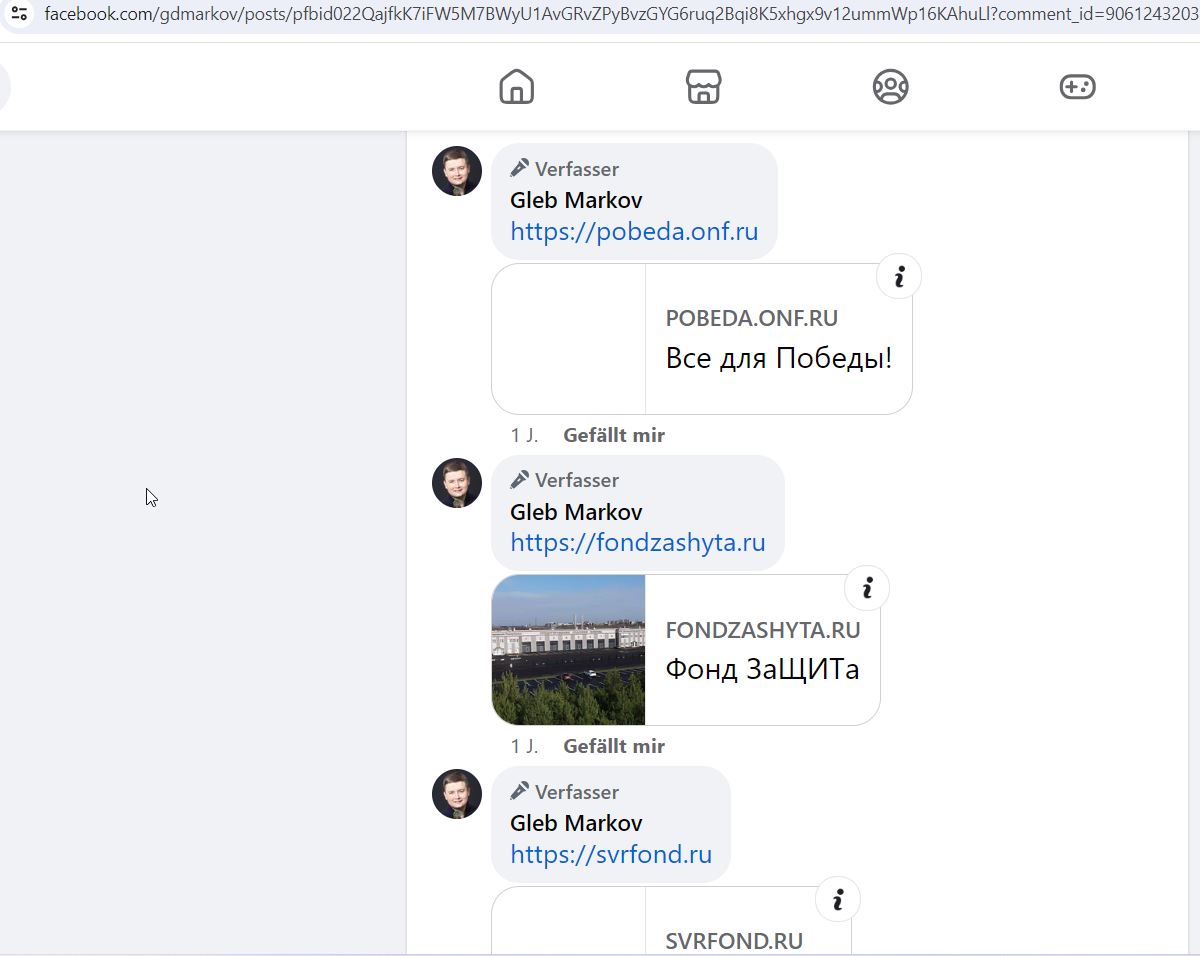Click the info icon on FONDZASHYTA.RU card
Screen dimensions: 1200x956
tap(867, 587)
